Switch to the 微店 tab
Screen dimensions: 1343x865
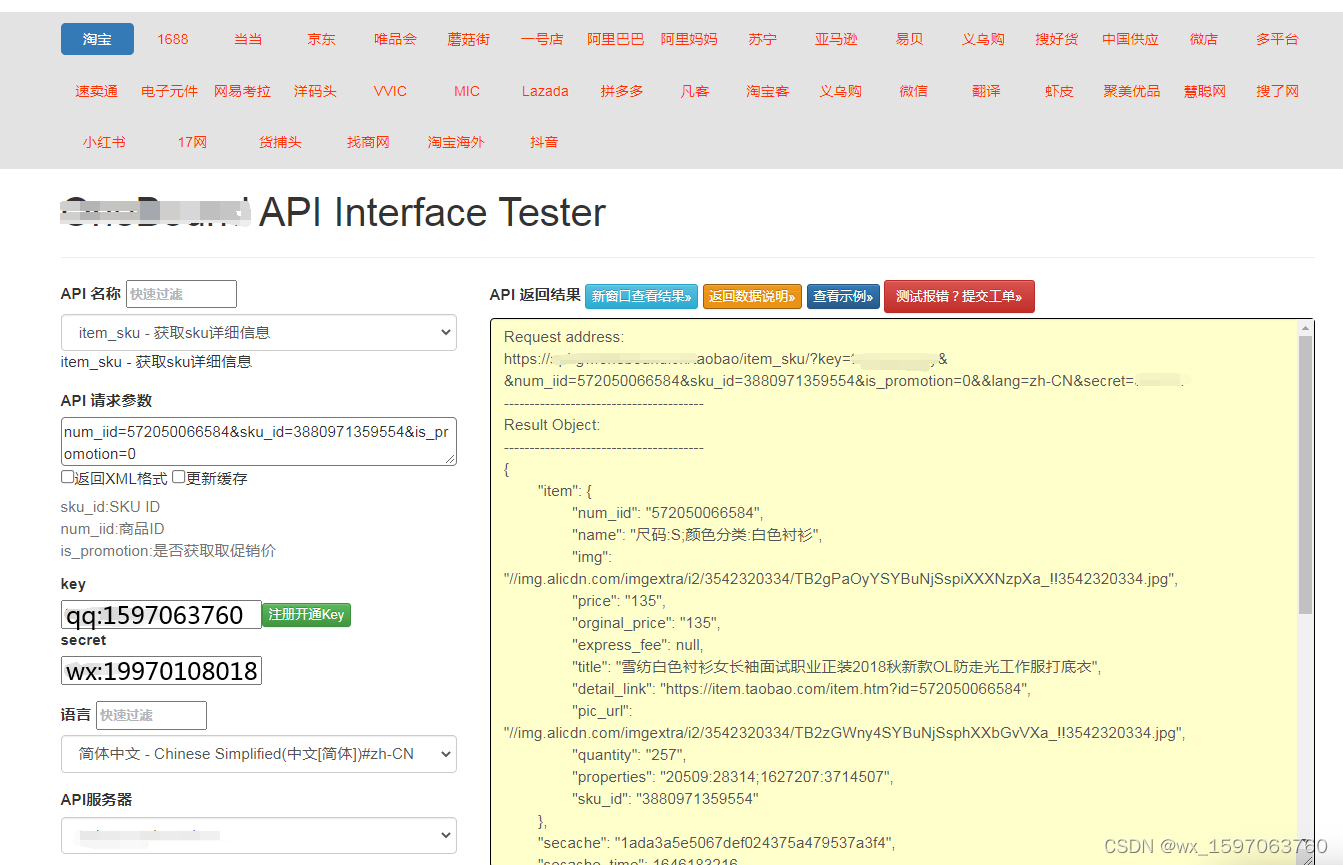tap(1204, 39)
